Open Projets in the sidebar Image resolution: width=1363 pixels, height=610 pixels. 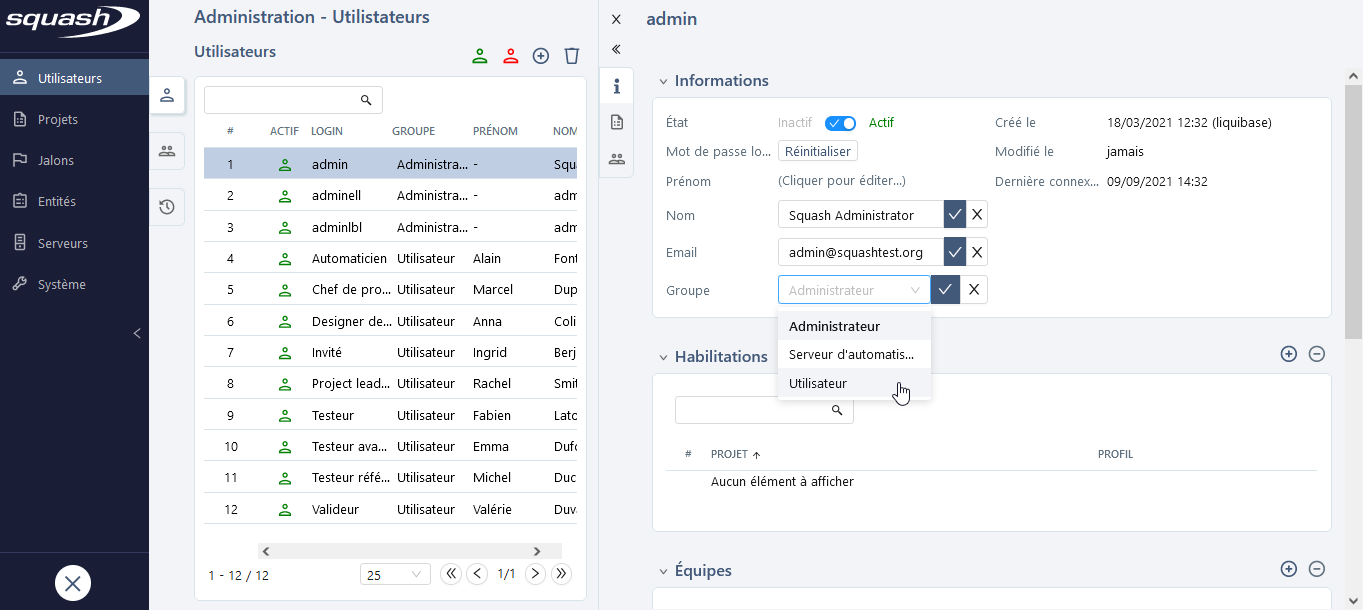pyautogui.click(x=58, y=119)
